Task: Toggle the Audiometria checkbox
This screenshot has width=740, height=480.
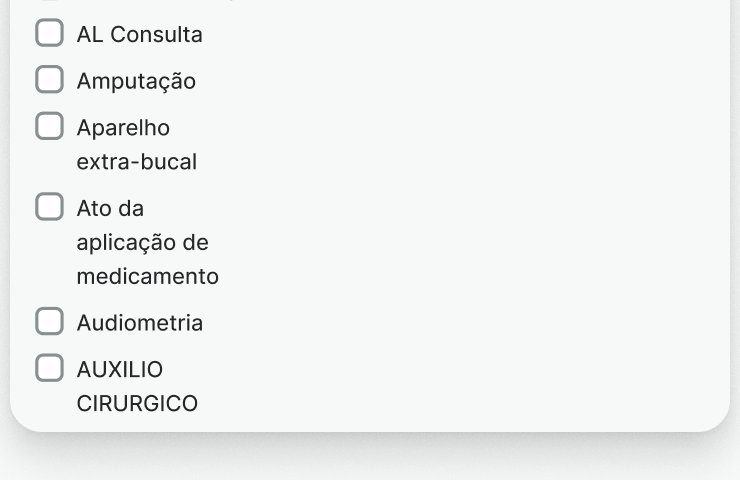Action: click(x=49, y=321)
